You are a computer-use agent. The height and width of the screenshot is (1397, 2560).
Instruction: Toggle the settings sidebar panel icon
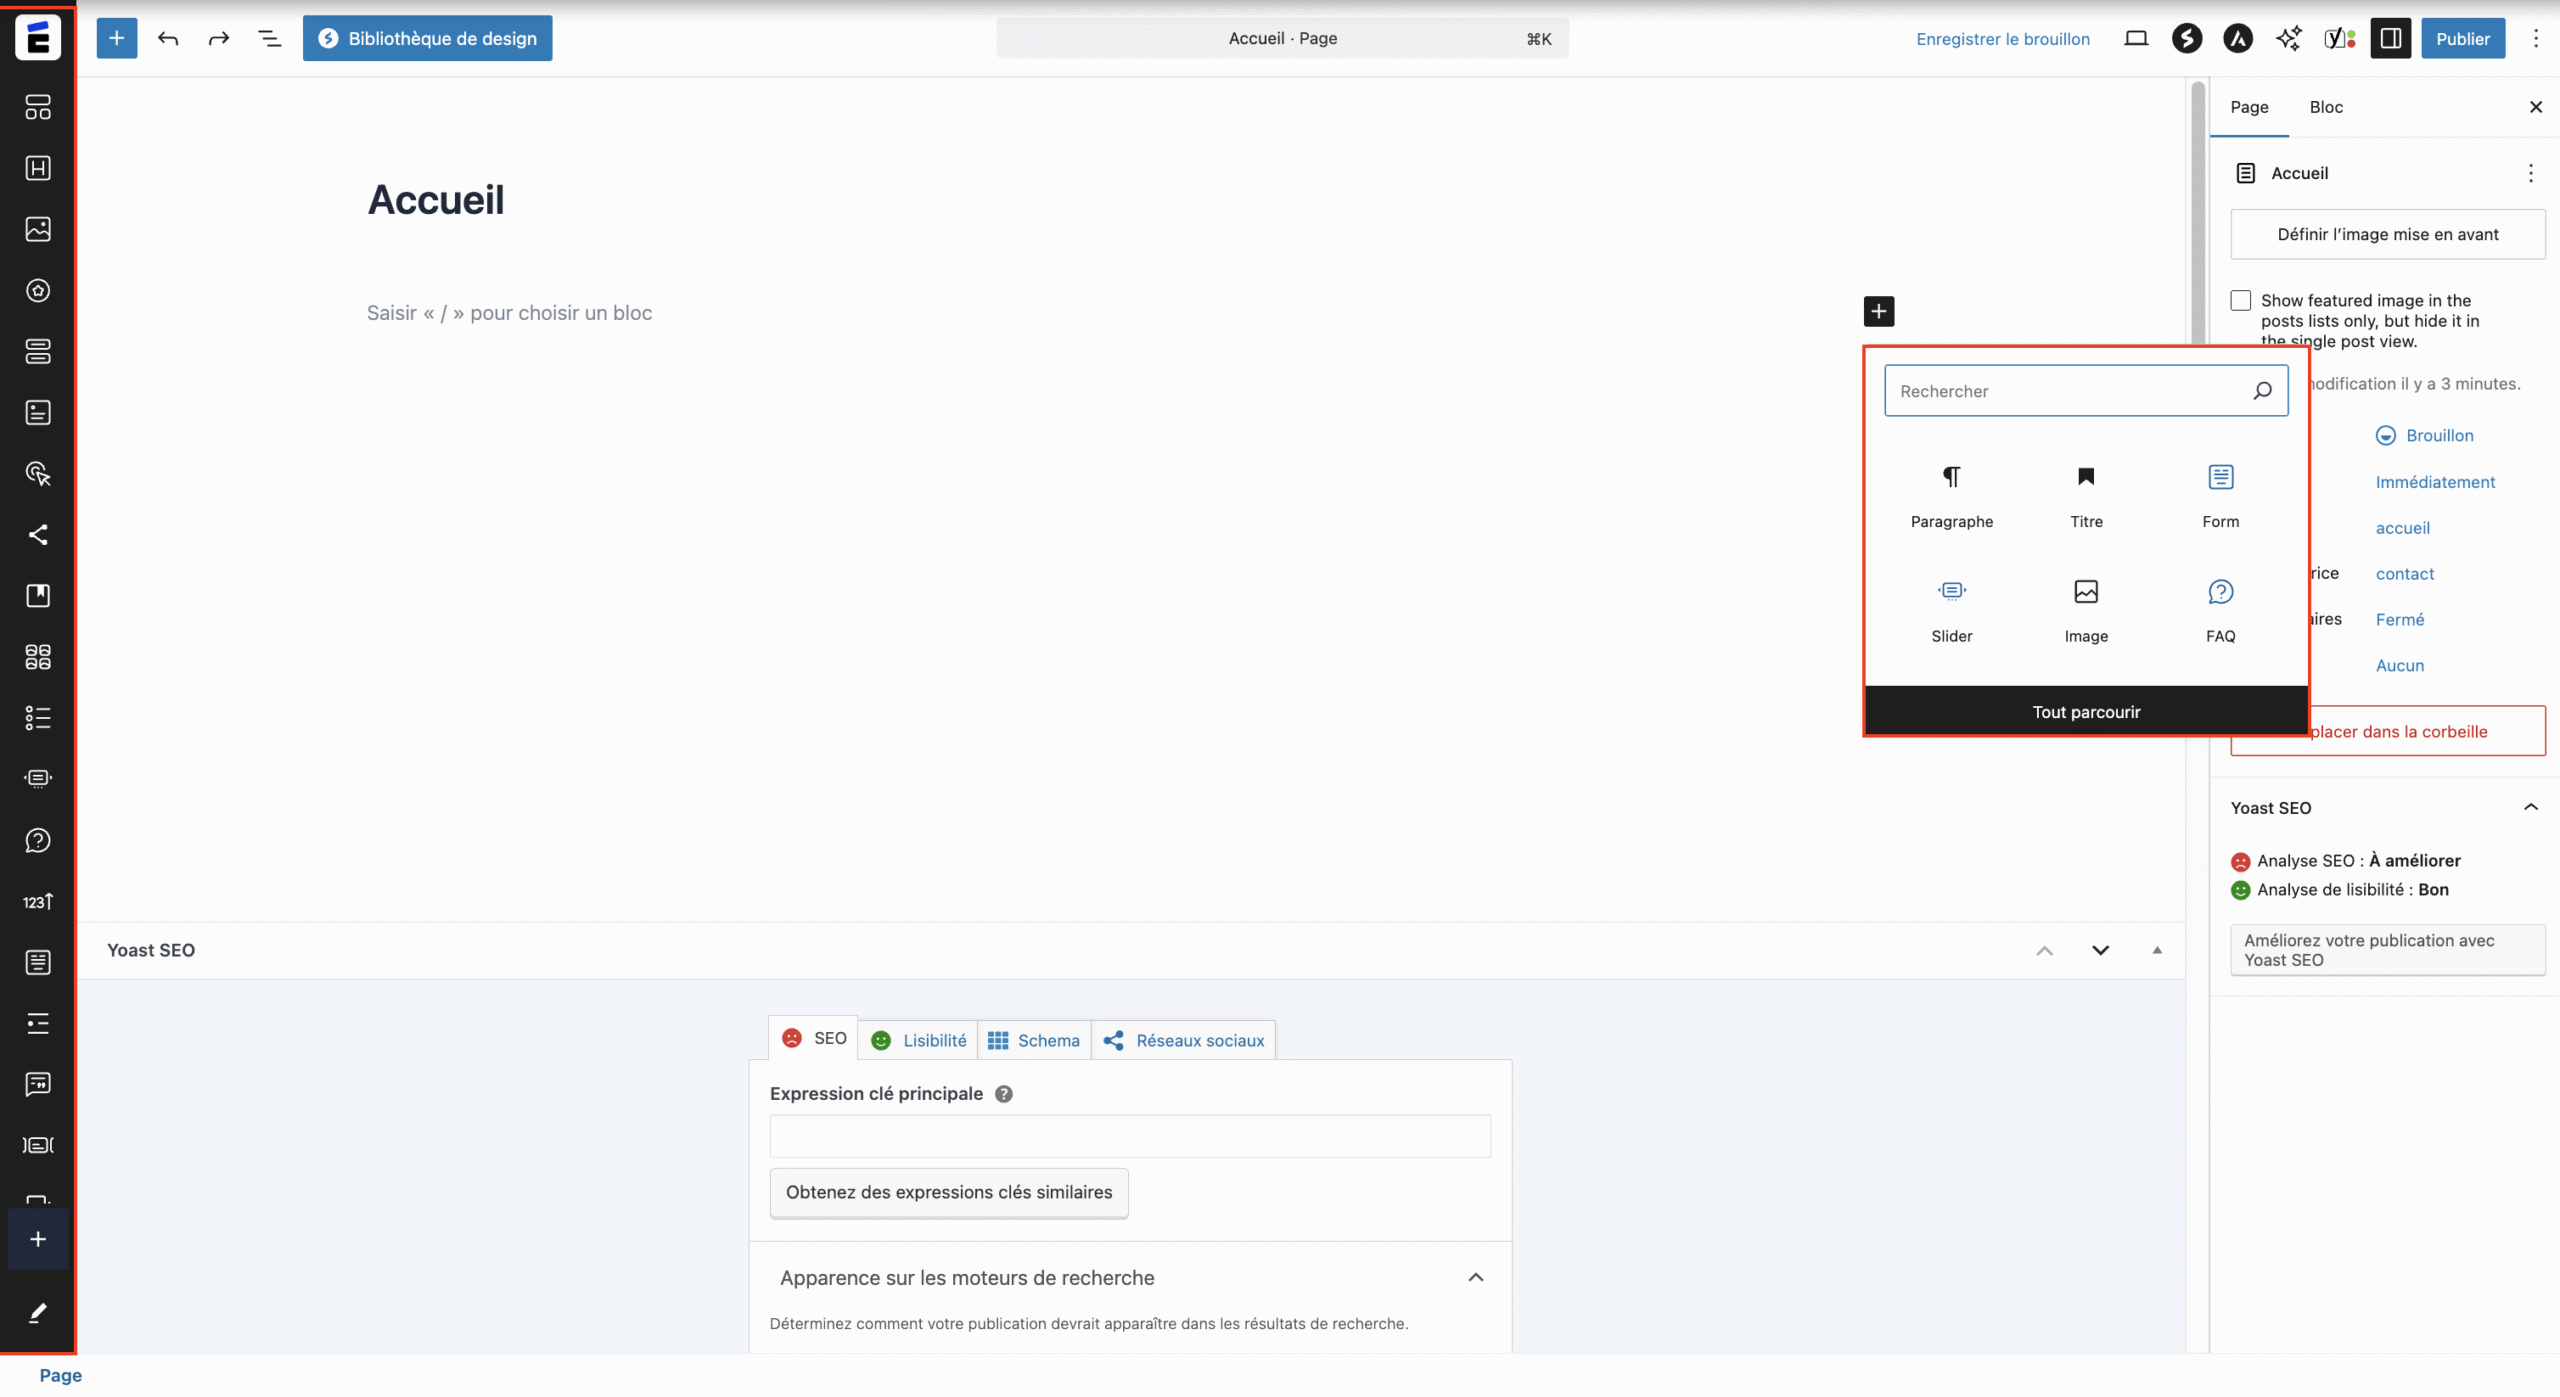click(x=2390, y=38)
